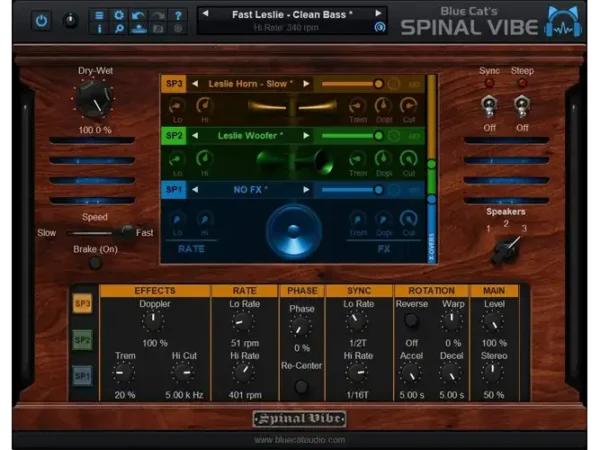
Task: Click the Doppler knob in Effects
Action: [153, 321]
